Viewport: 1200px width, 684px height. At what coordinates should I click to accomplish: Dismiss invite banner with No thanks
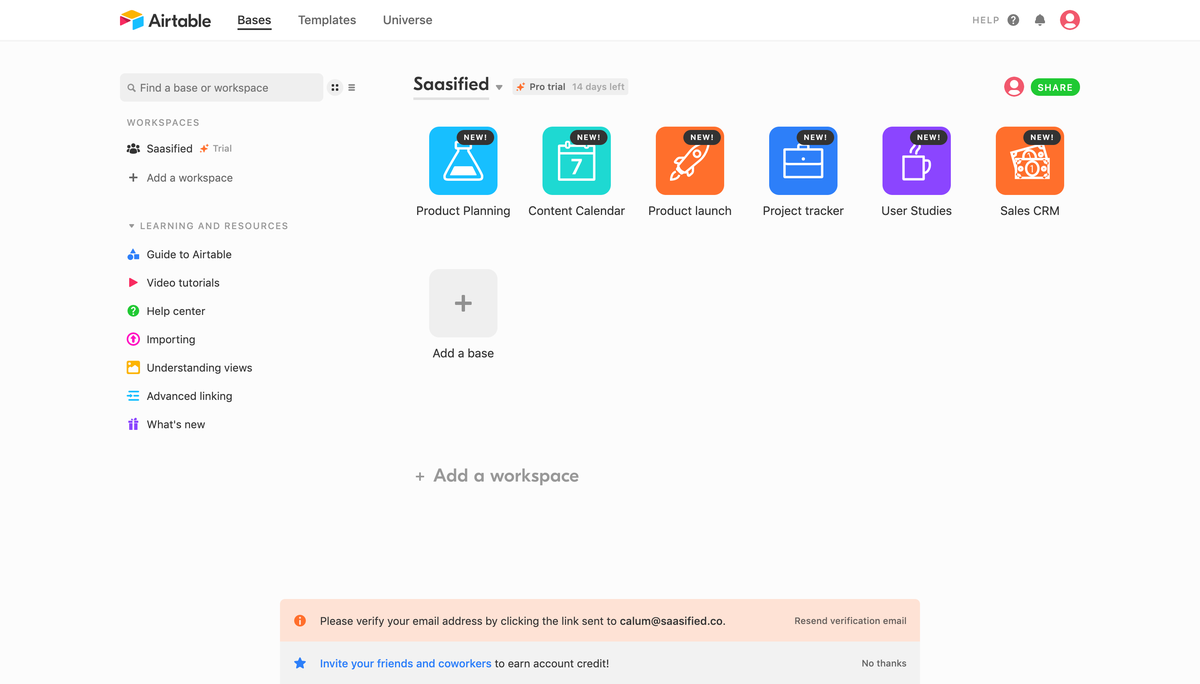click(884, 663)
